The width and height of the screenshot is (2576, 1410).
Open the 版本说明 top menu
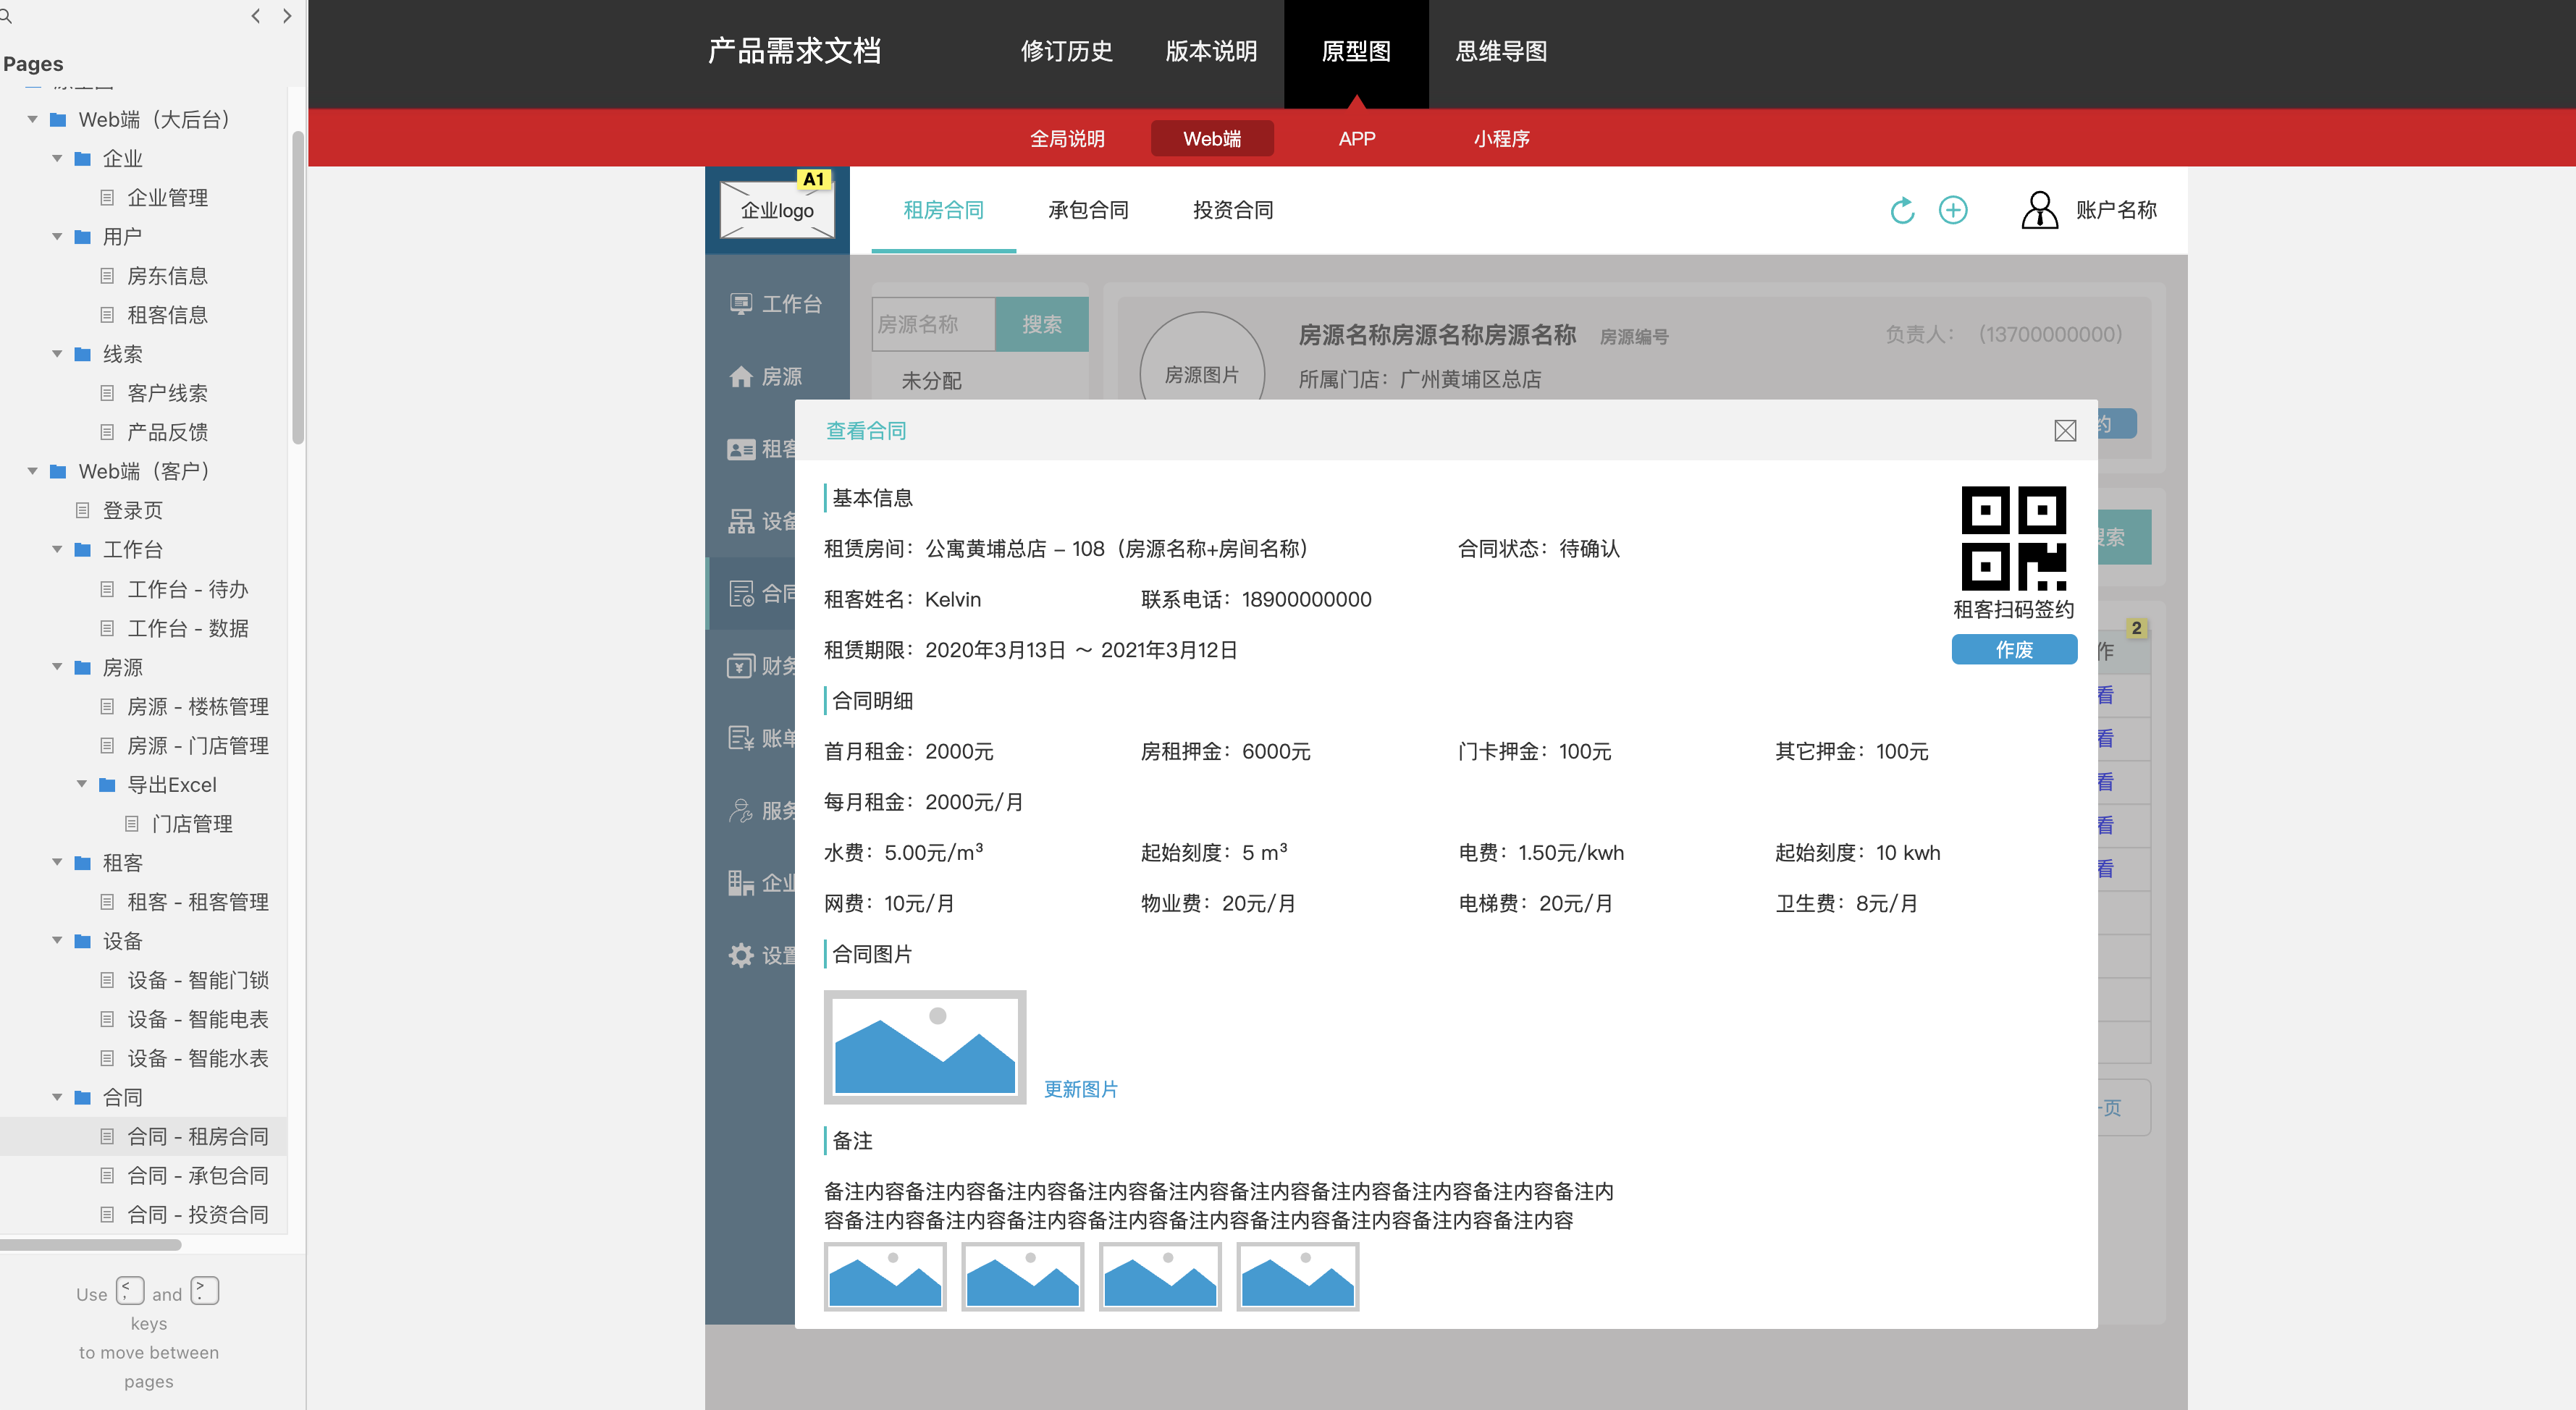point(1211,52)
